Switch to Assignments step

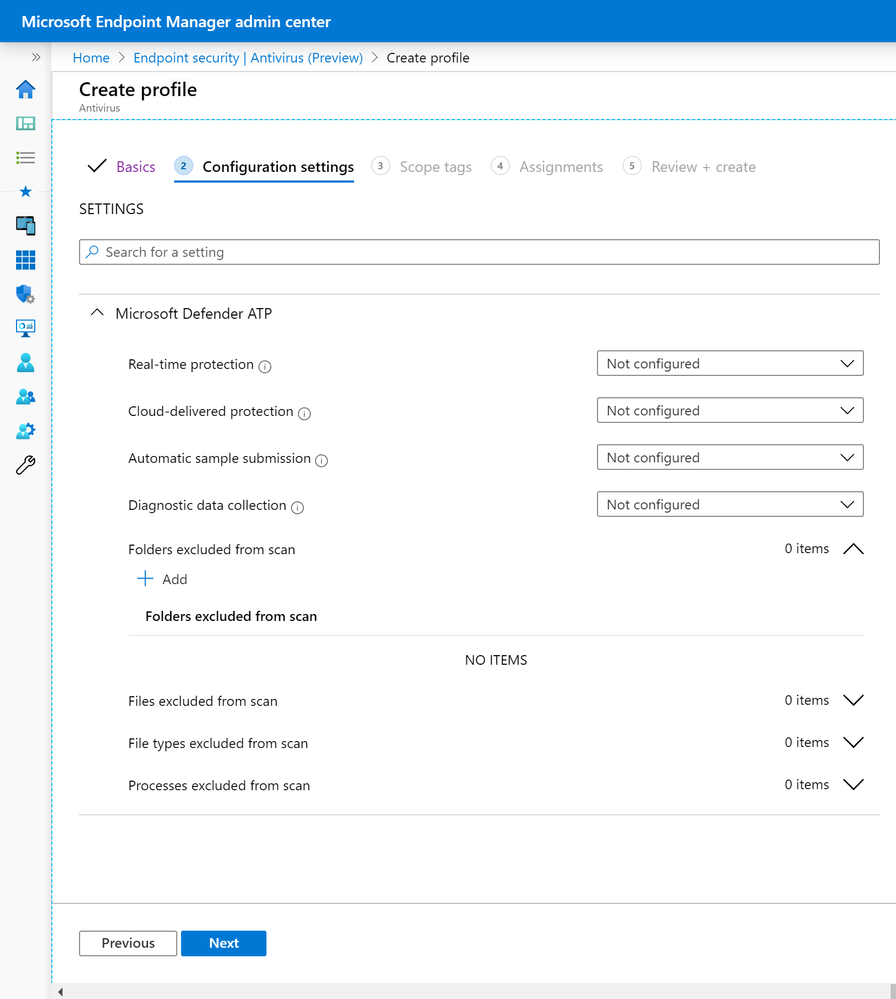point(547,167)
